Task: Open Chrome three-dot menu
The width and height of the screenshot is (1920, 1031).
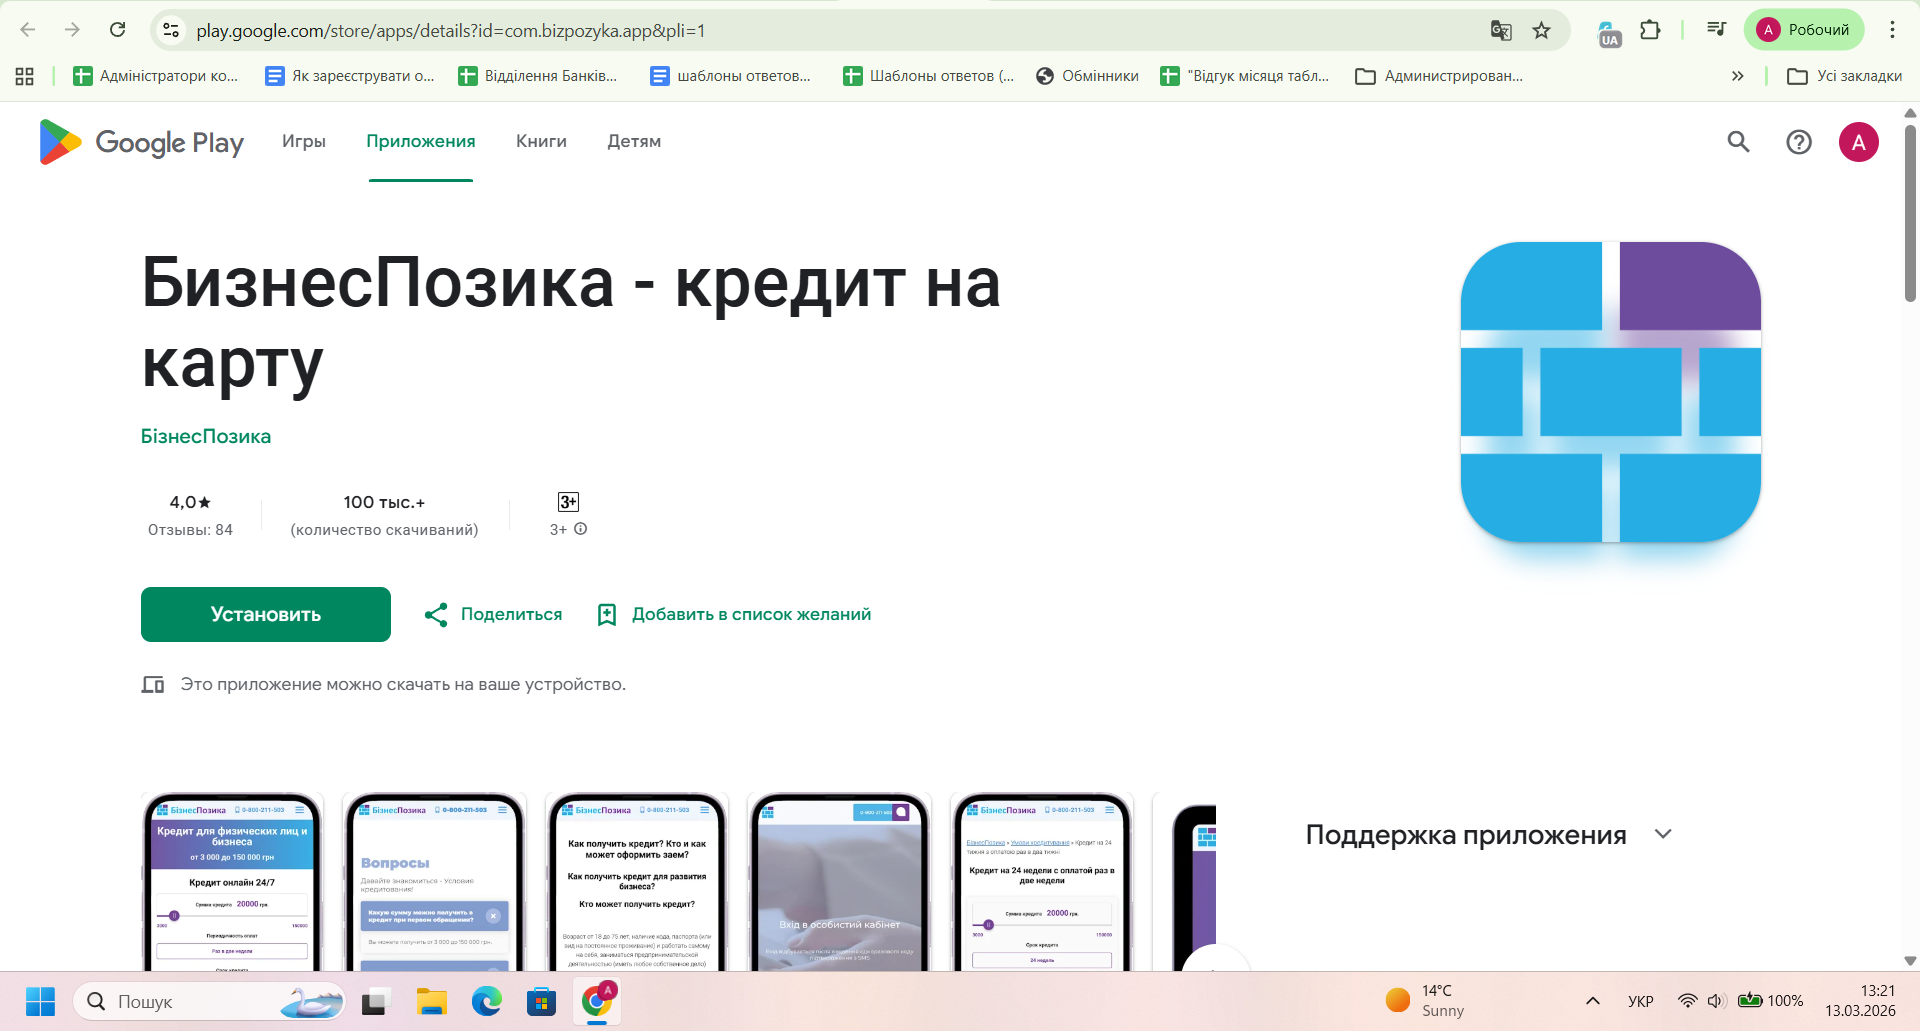Action: point(1892,30)
